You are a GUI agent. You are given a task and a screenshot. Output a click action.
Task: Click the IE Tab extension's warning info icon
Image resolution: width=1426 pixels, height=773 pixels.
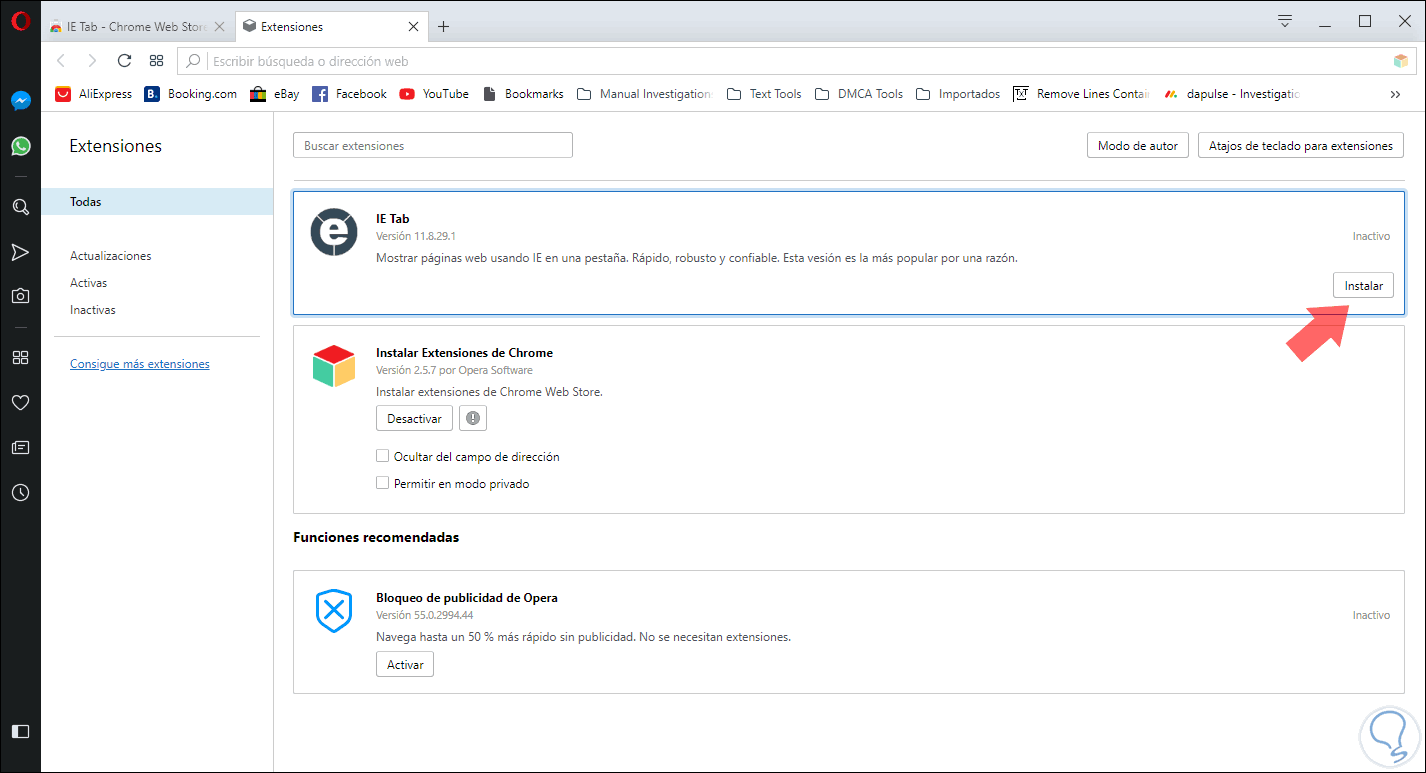473,418
